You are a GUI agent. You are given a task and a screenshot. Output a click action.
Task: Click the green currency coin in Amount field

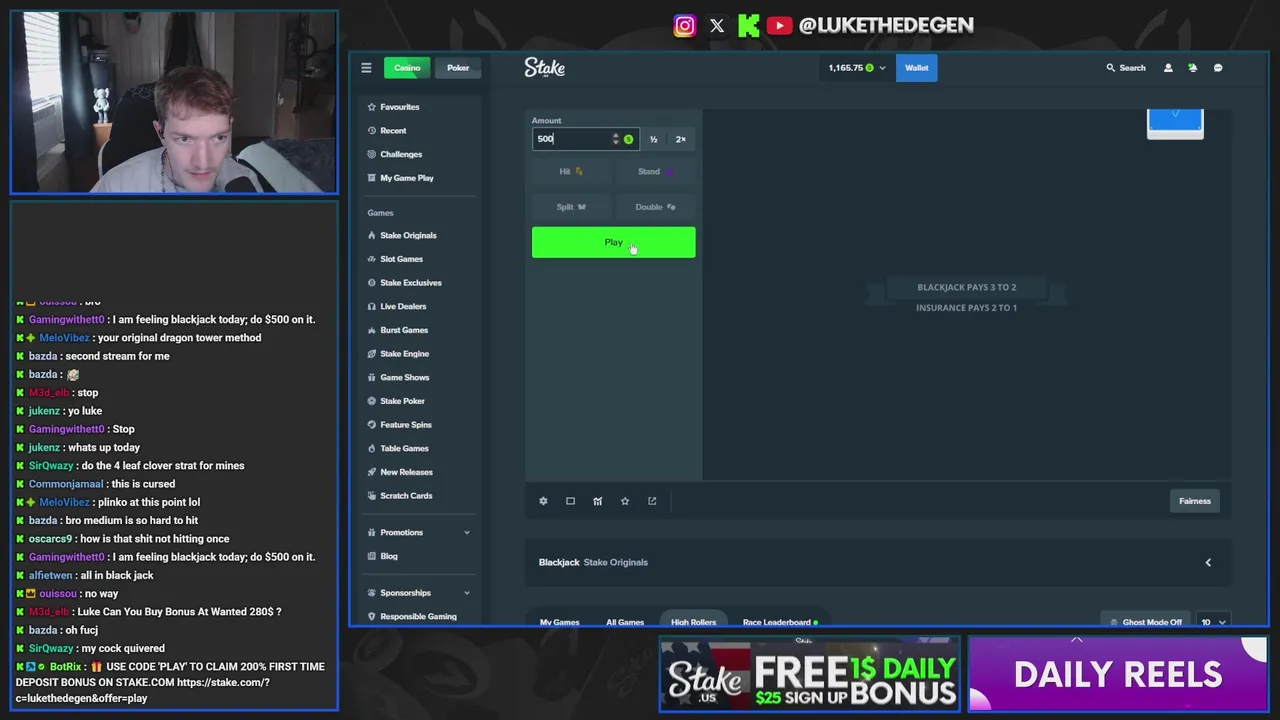[x=628, y=139]
